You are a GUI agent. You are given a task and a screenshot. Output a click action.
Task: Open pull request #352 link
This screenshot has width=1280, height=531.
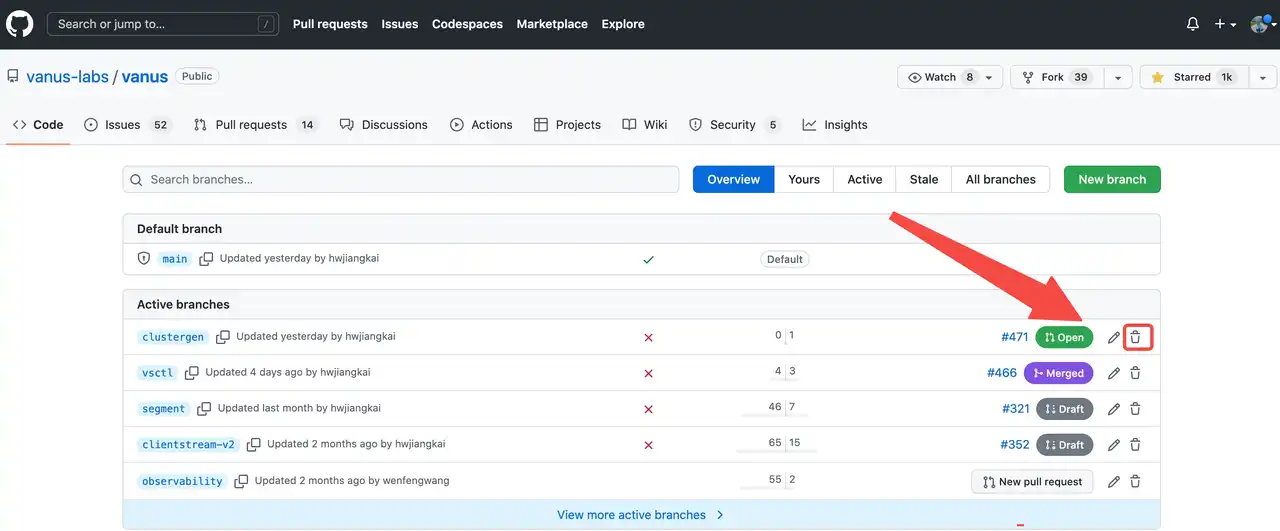point(1015,445)
